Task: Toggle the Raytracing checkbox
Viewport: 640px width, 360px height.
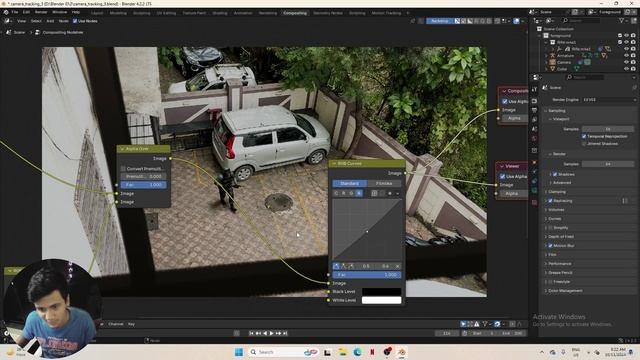Action: point(550,201)
